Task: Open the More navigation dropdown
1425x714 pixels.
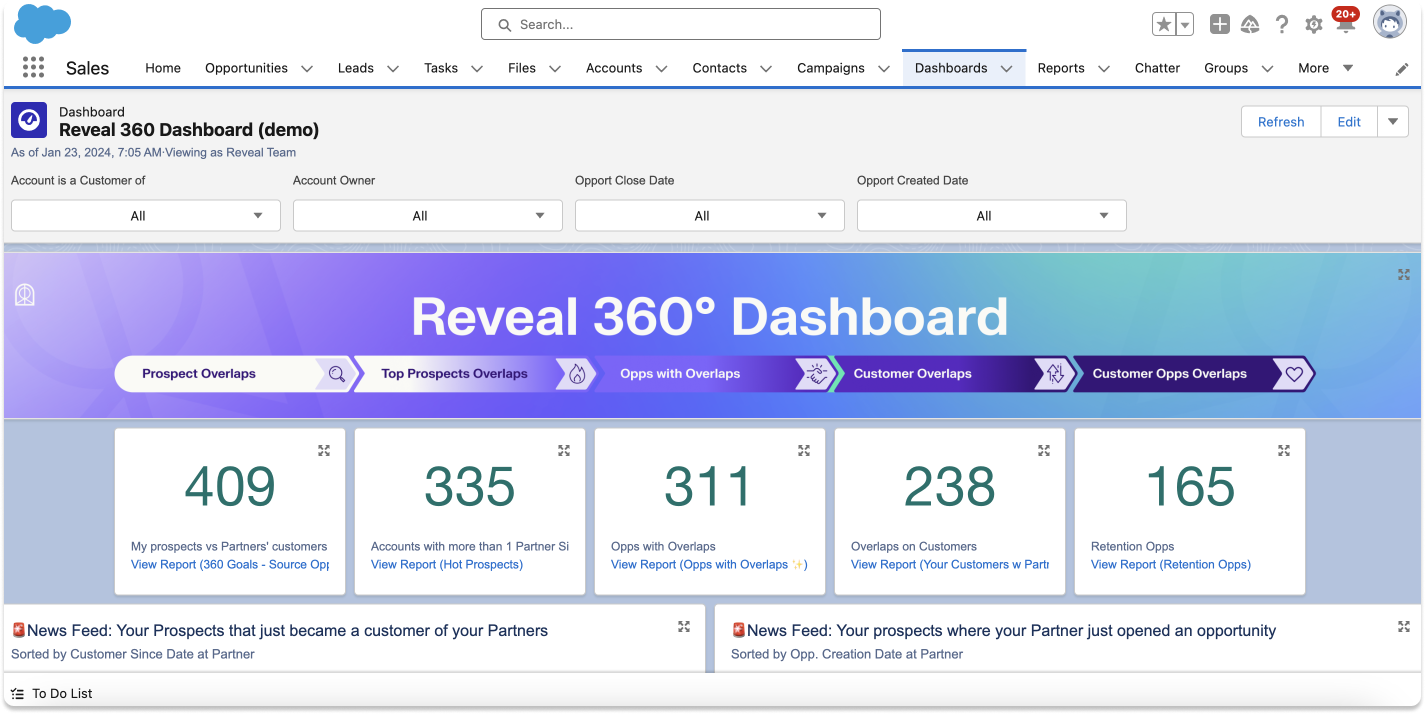Action: click(x=1325, y=68)
